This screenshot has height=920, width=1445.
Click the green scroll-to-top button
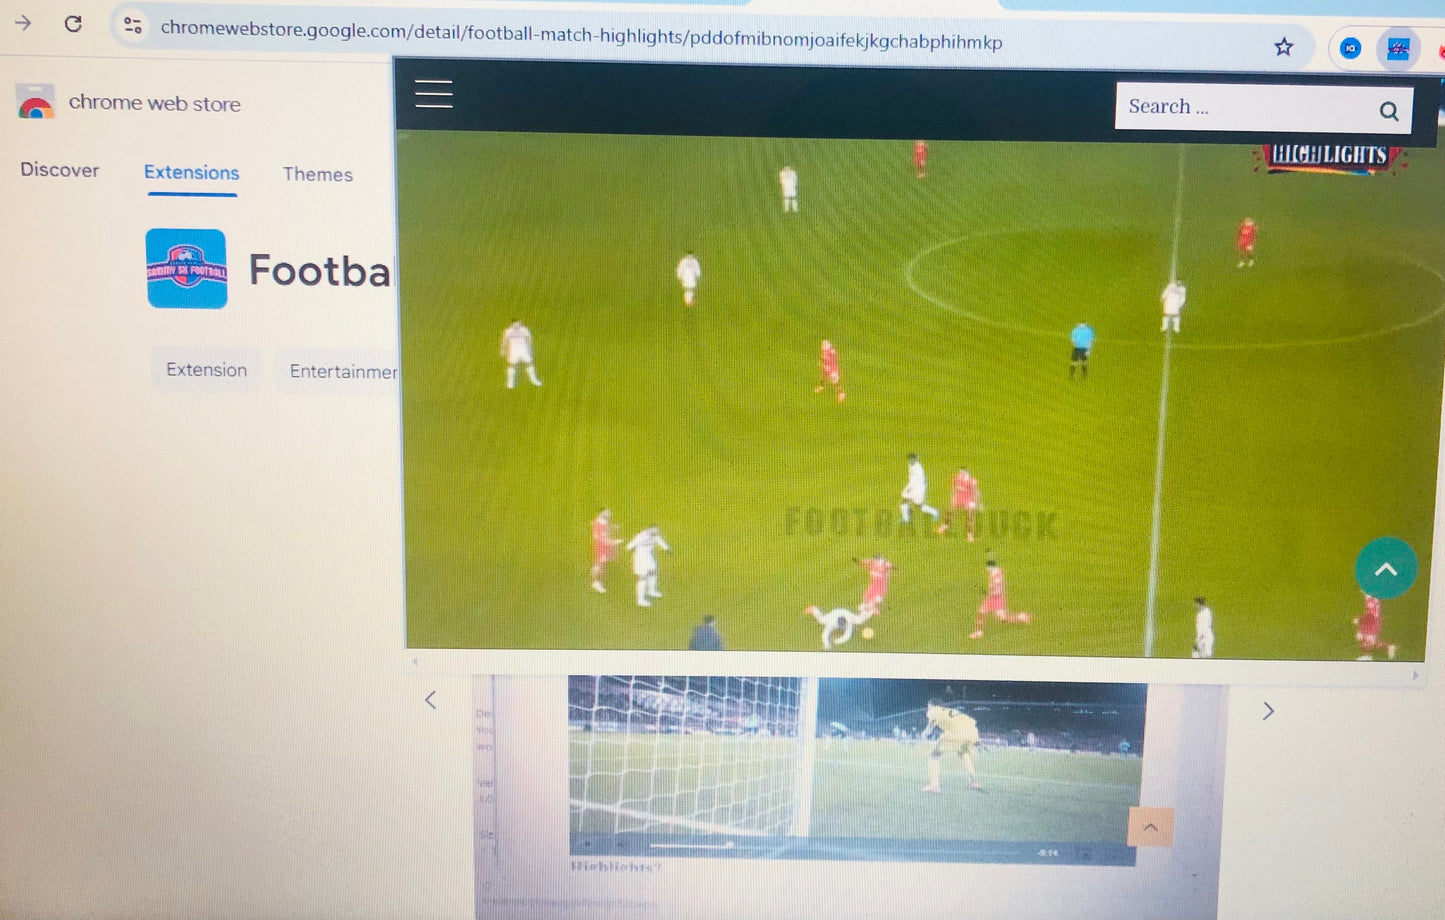(1385, 569)
